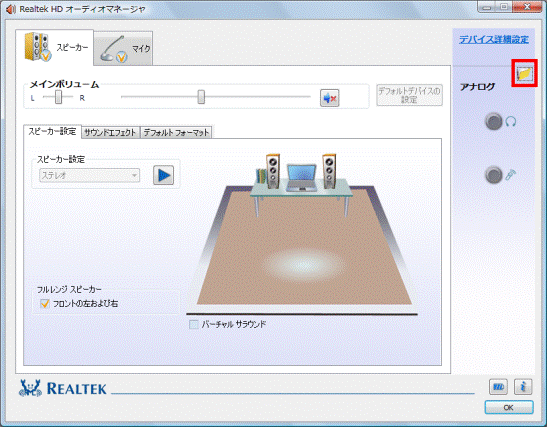Screen dimensions: 547x427
Task: Open the Speaker device tab
Action: (55, 47)
